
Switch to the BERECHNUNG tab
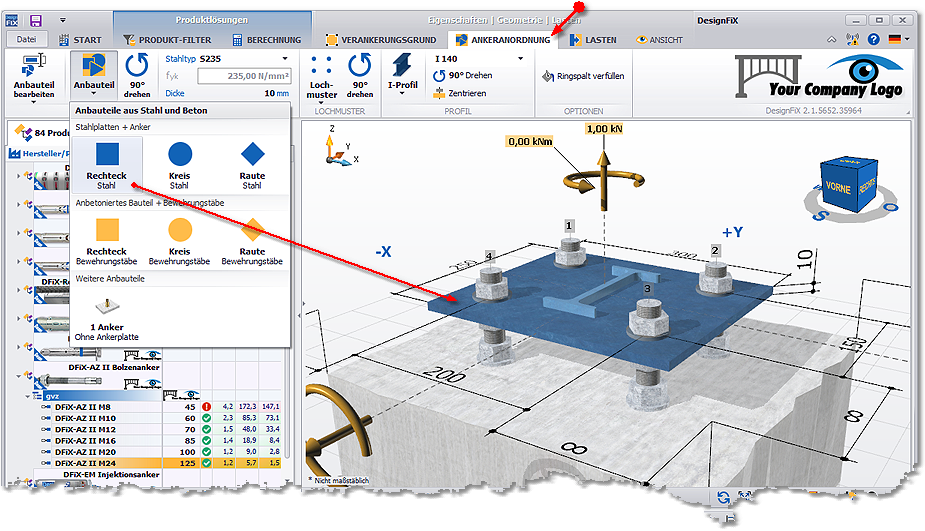(x=267, y=40)
